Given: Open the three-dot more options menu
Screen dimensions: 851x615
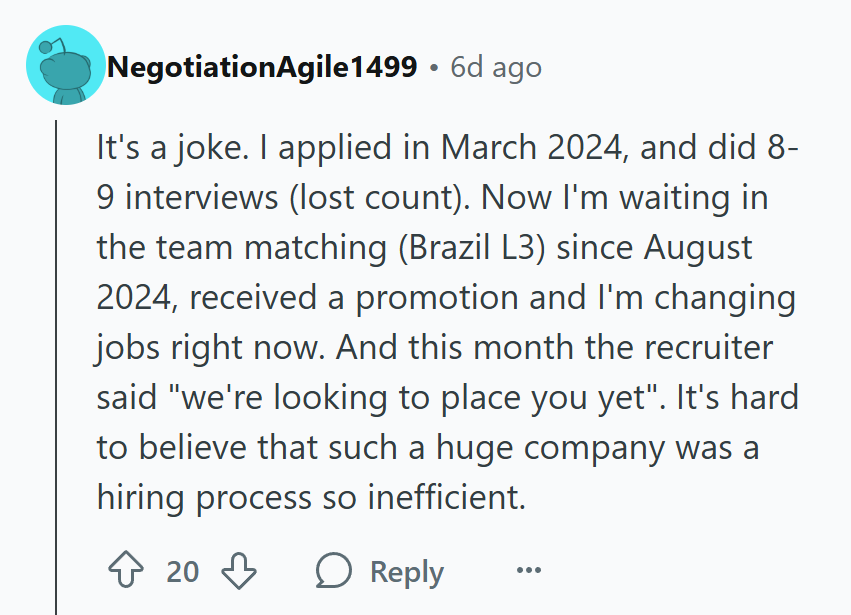Looking at the screenshot, I should [x=529, y=570].
